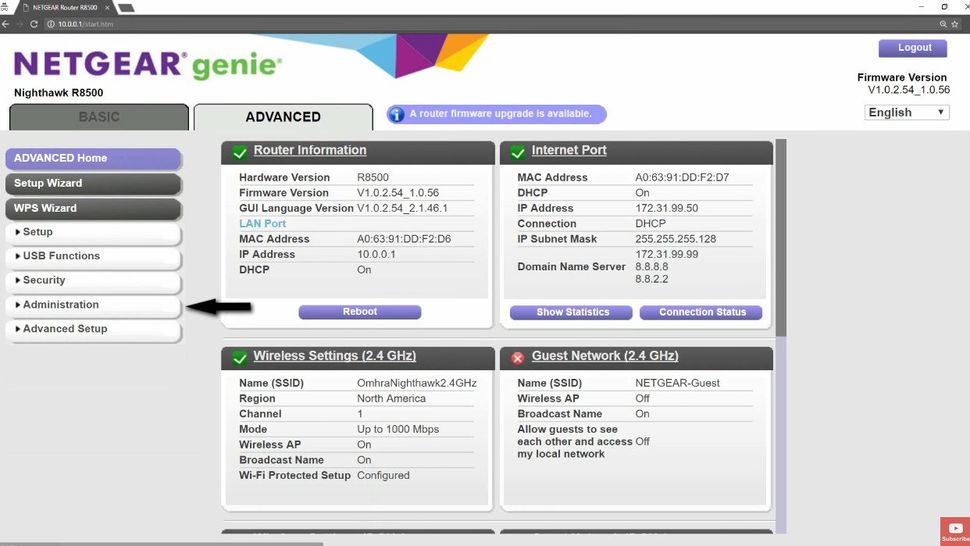Image resolution: width=970 pixels, height=546 pixels.
Task: Click the Reboot button
Action: point(359,312)
